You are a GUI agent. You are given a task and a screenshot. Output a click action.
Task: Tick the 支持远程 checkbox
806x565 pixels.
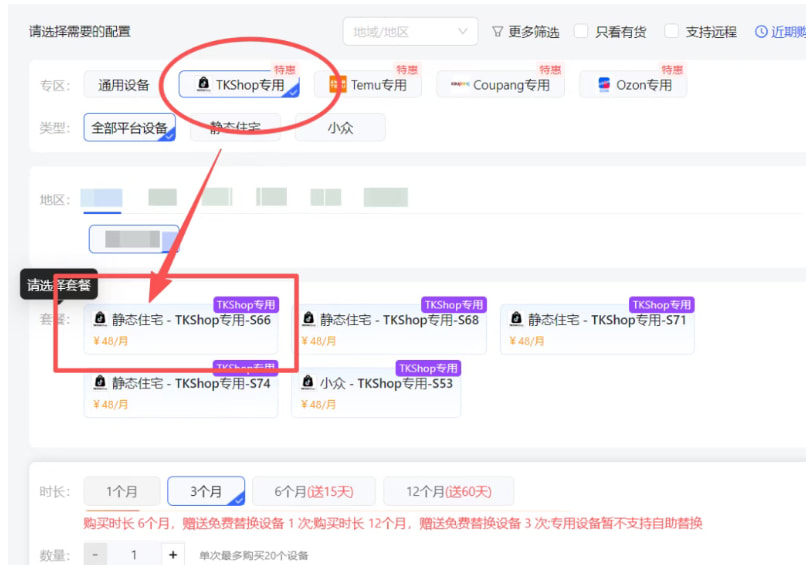click(671, 31)
